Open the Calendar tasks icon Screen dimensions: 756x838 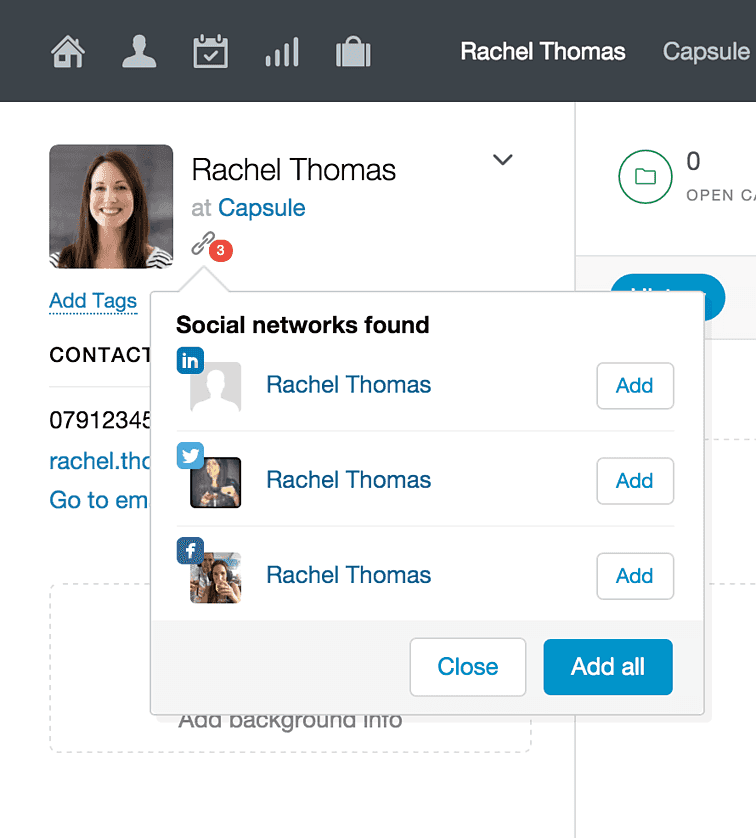tap(211, 51)
